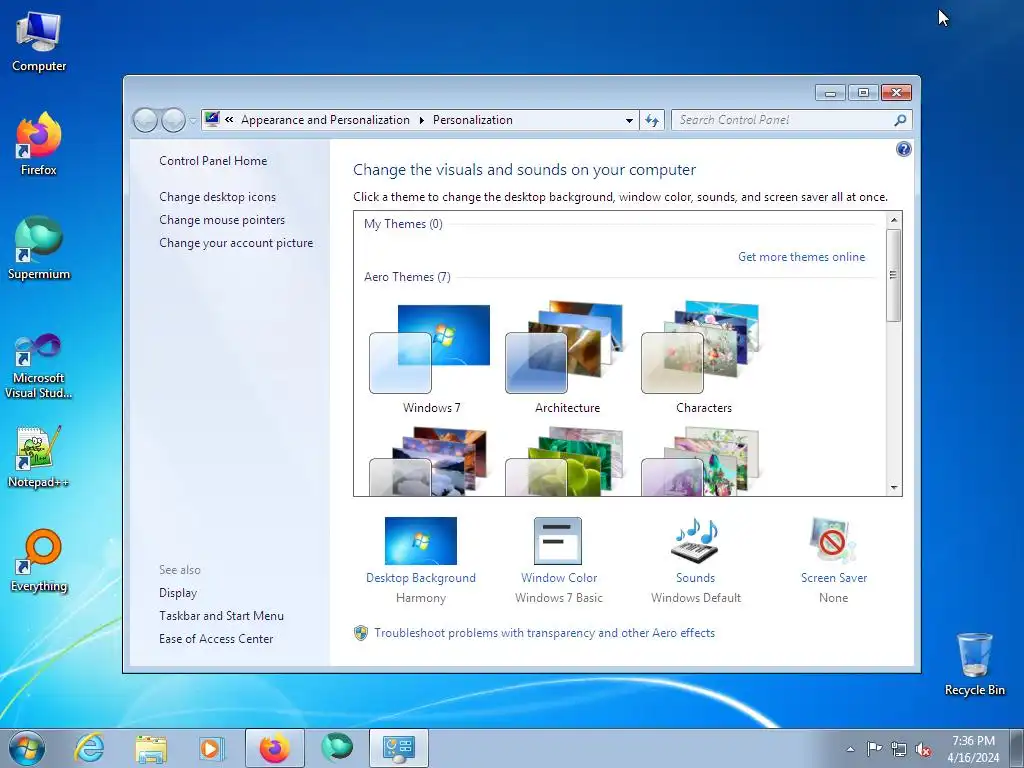Open the Window Color icon
The width and height of the screenshot is (1024, 768).
coord(558,541)
